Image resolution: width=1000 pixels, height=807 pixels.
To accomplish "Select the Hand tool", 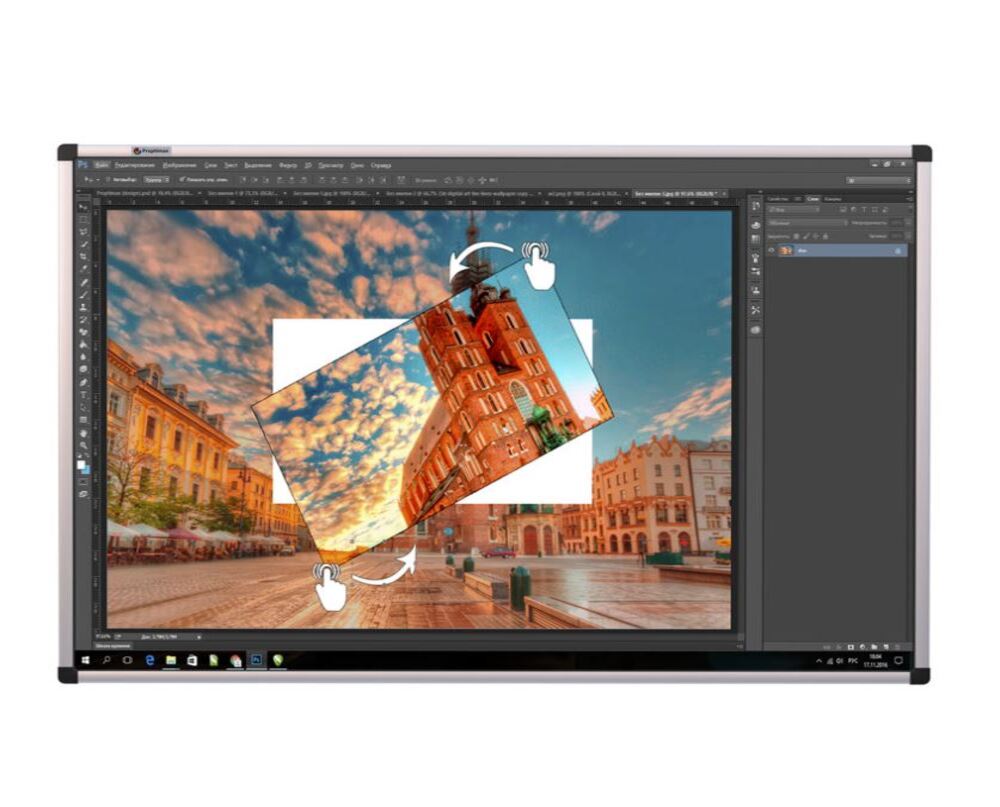I will click(x=84, y=434).
